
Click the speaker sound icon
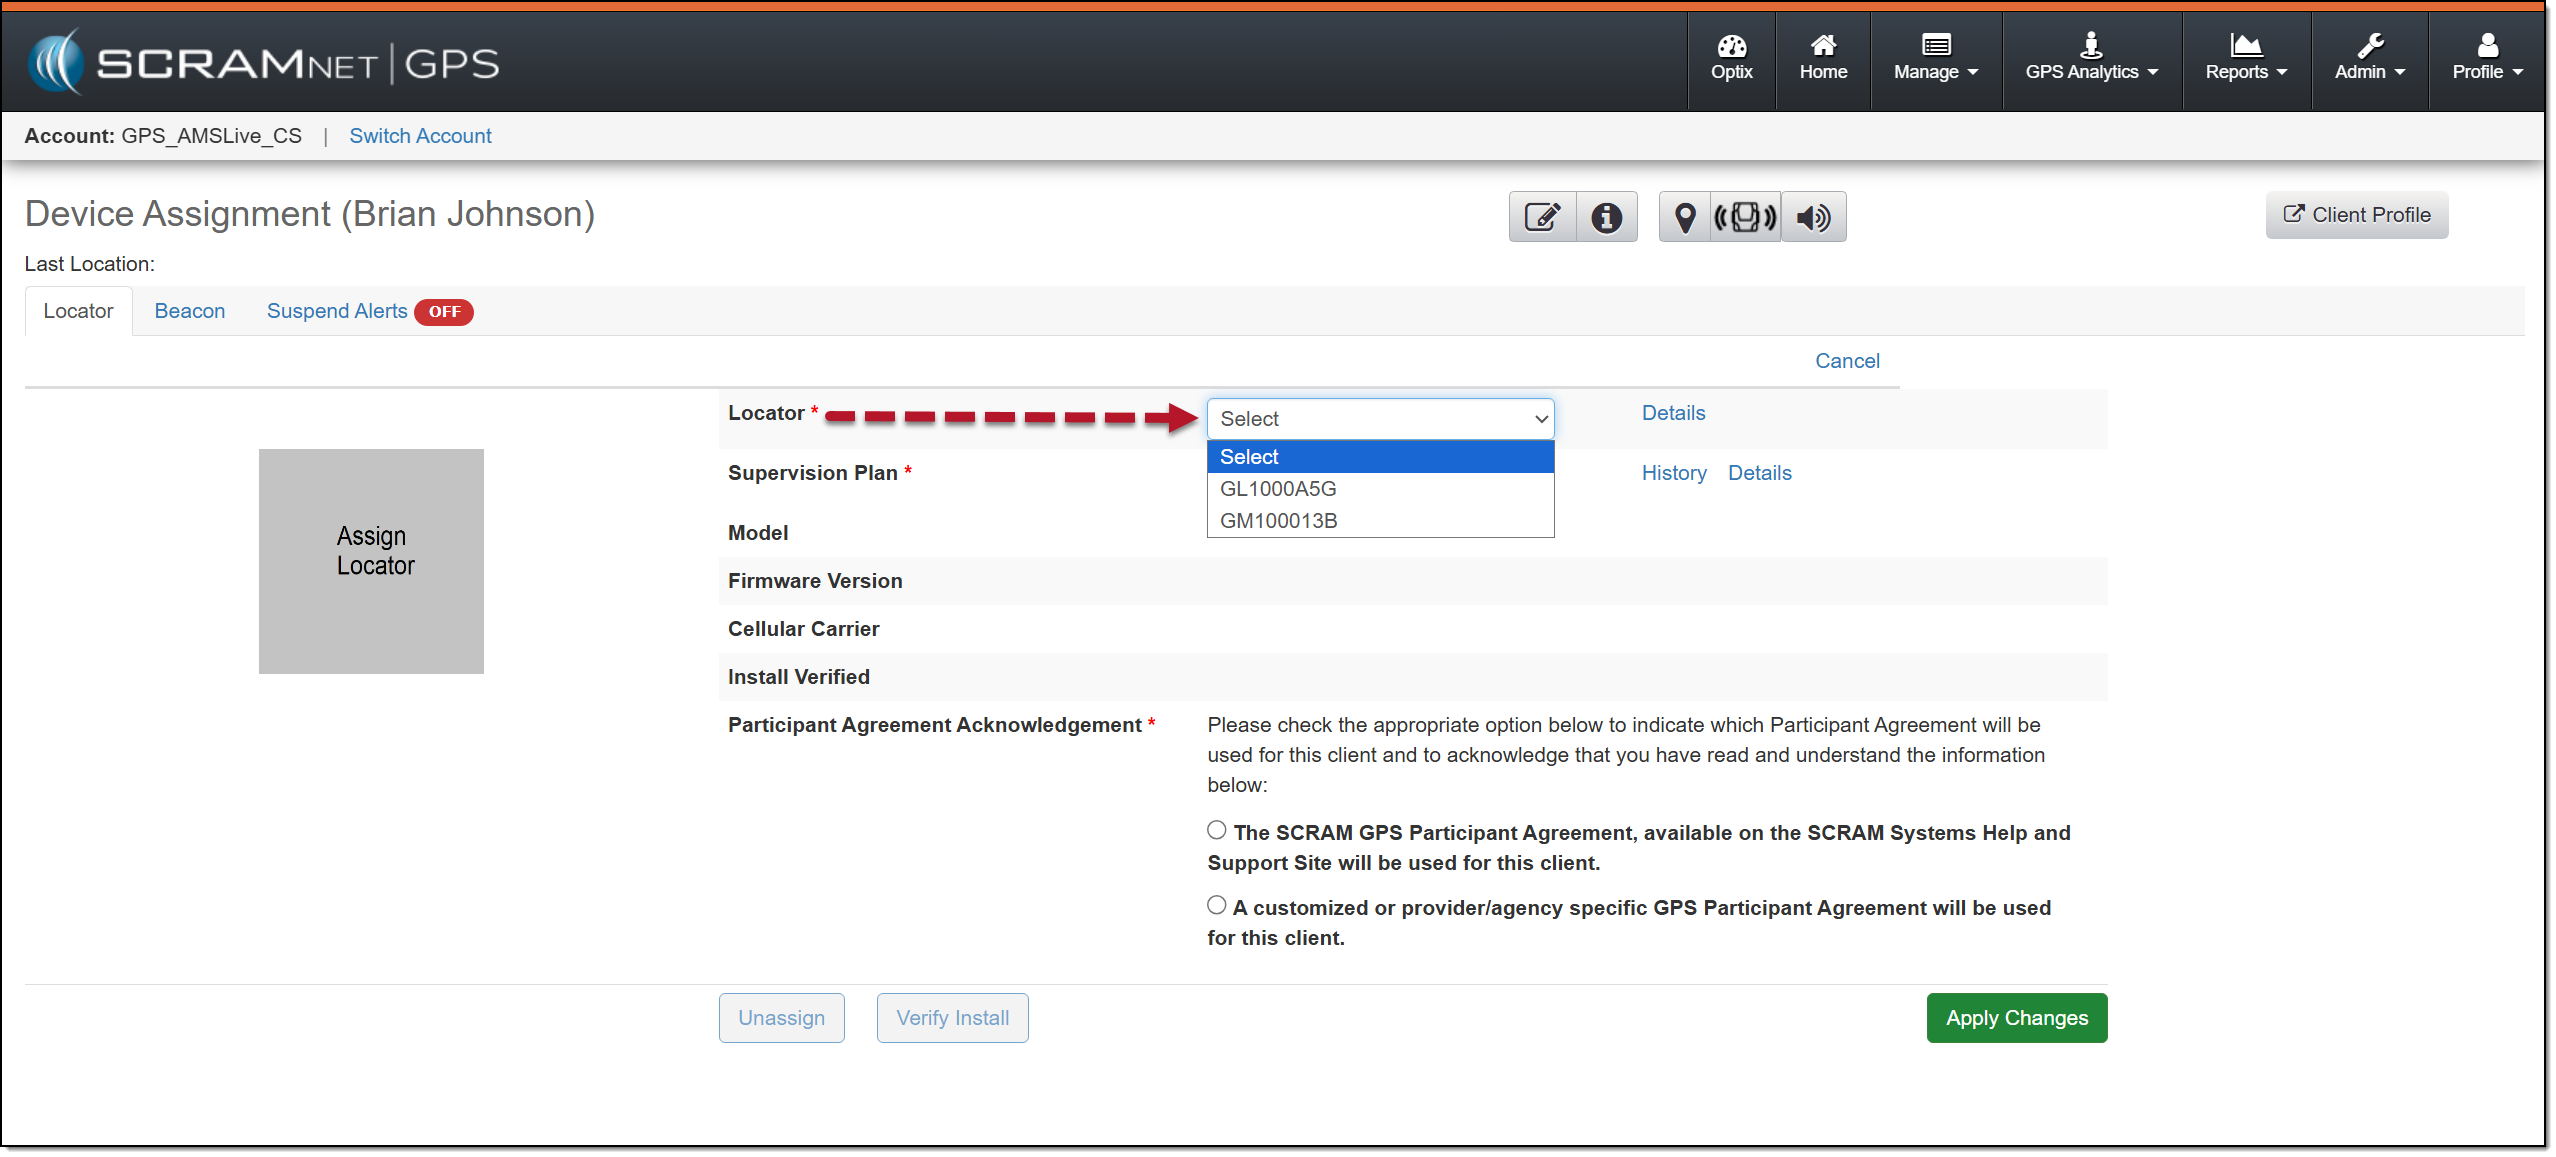point(1812,217)
